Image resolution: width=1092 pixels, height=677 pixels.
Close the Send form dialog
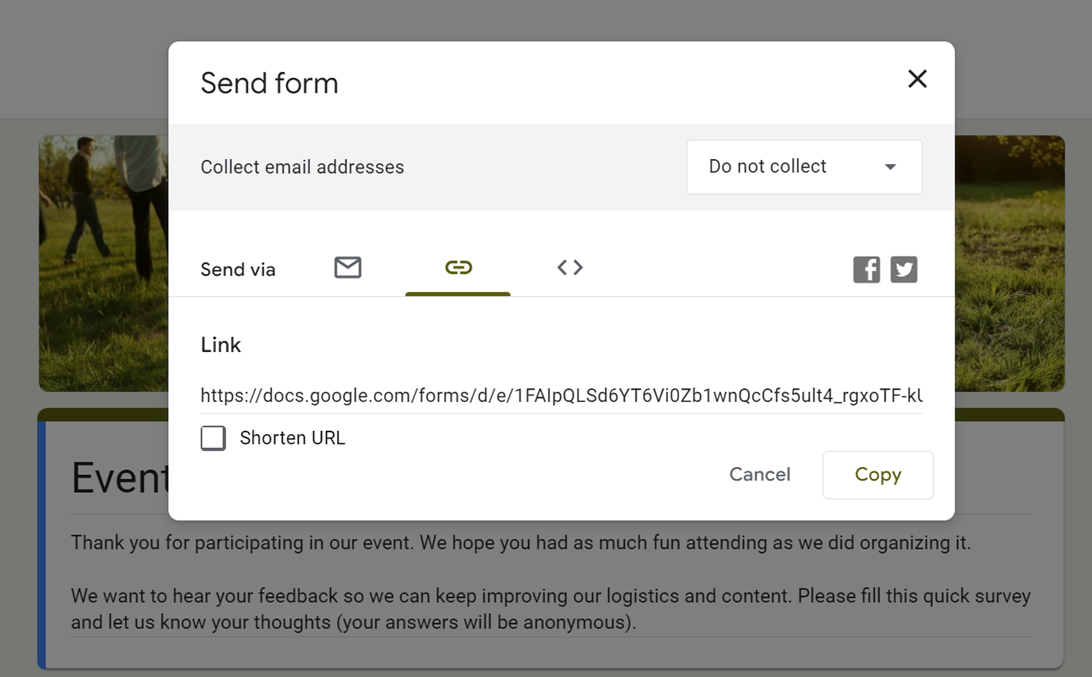click(917, 78)
